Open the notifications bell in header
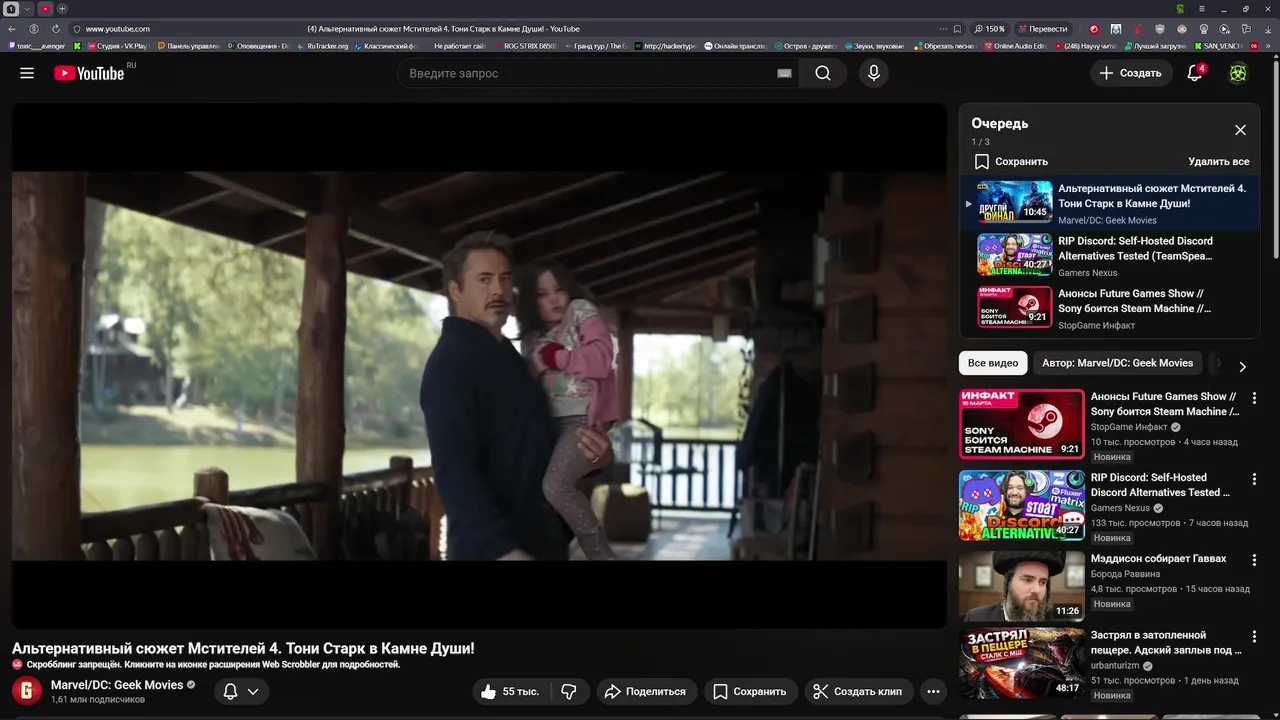This screenshot has height=720, width=1280. 1195,73
